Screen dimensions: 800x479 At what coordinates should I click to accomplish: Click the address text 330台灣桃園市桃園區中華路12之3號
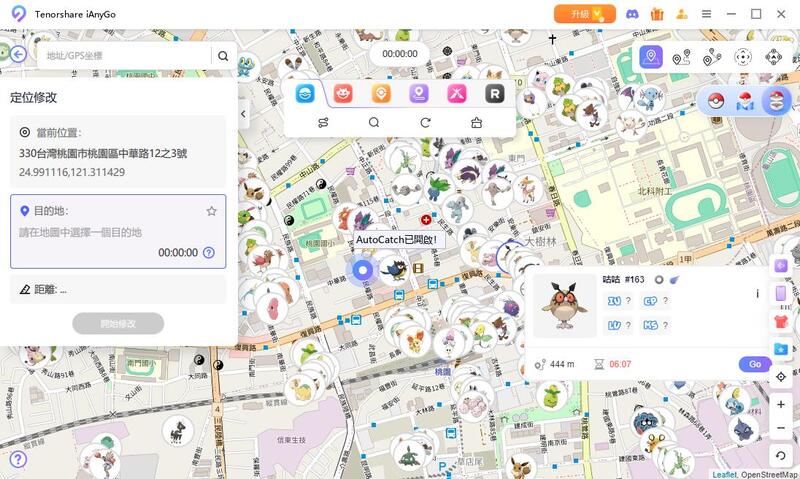click(103, 154)
